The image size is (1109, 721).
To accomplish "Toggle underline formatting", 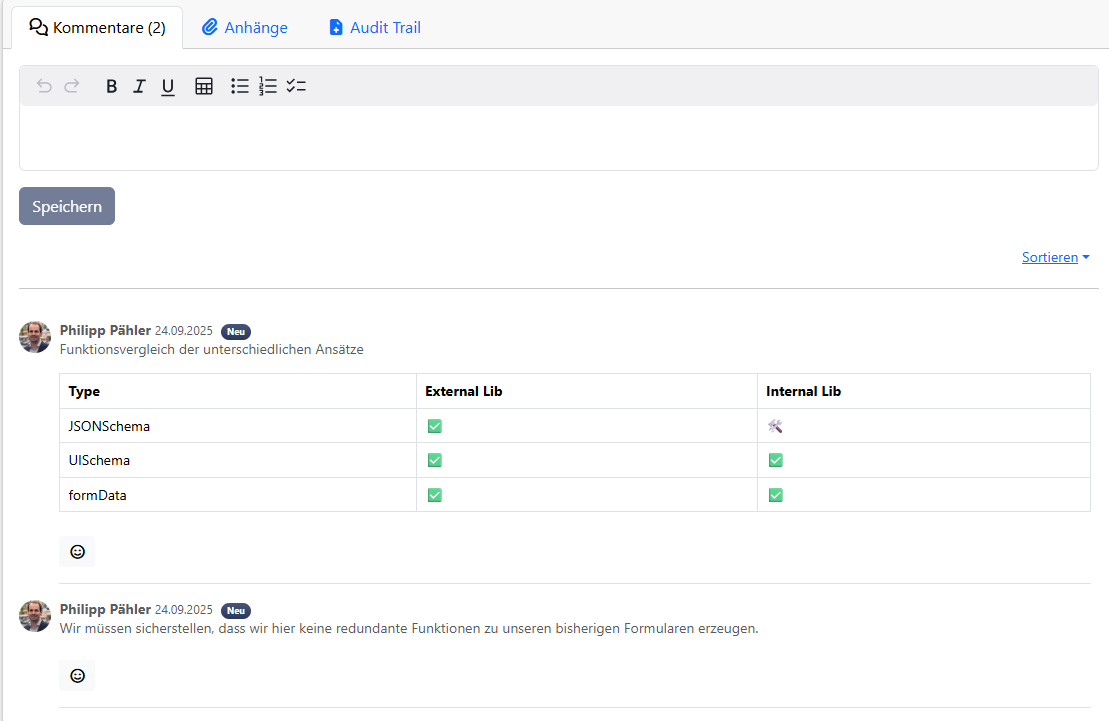I will [x=168, y=87].
